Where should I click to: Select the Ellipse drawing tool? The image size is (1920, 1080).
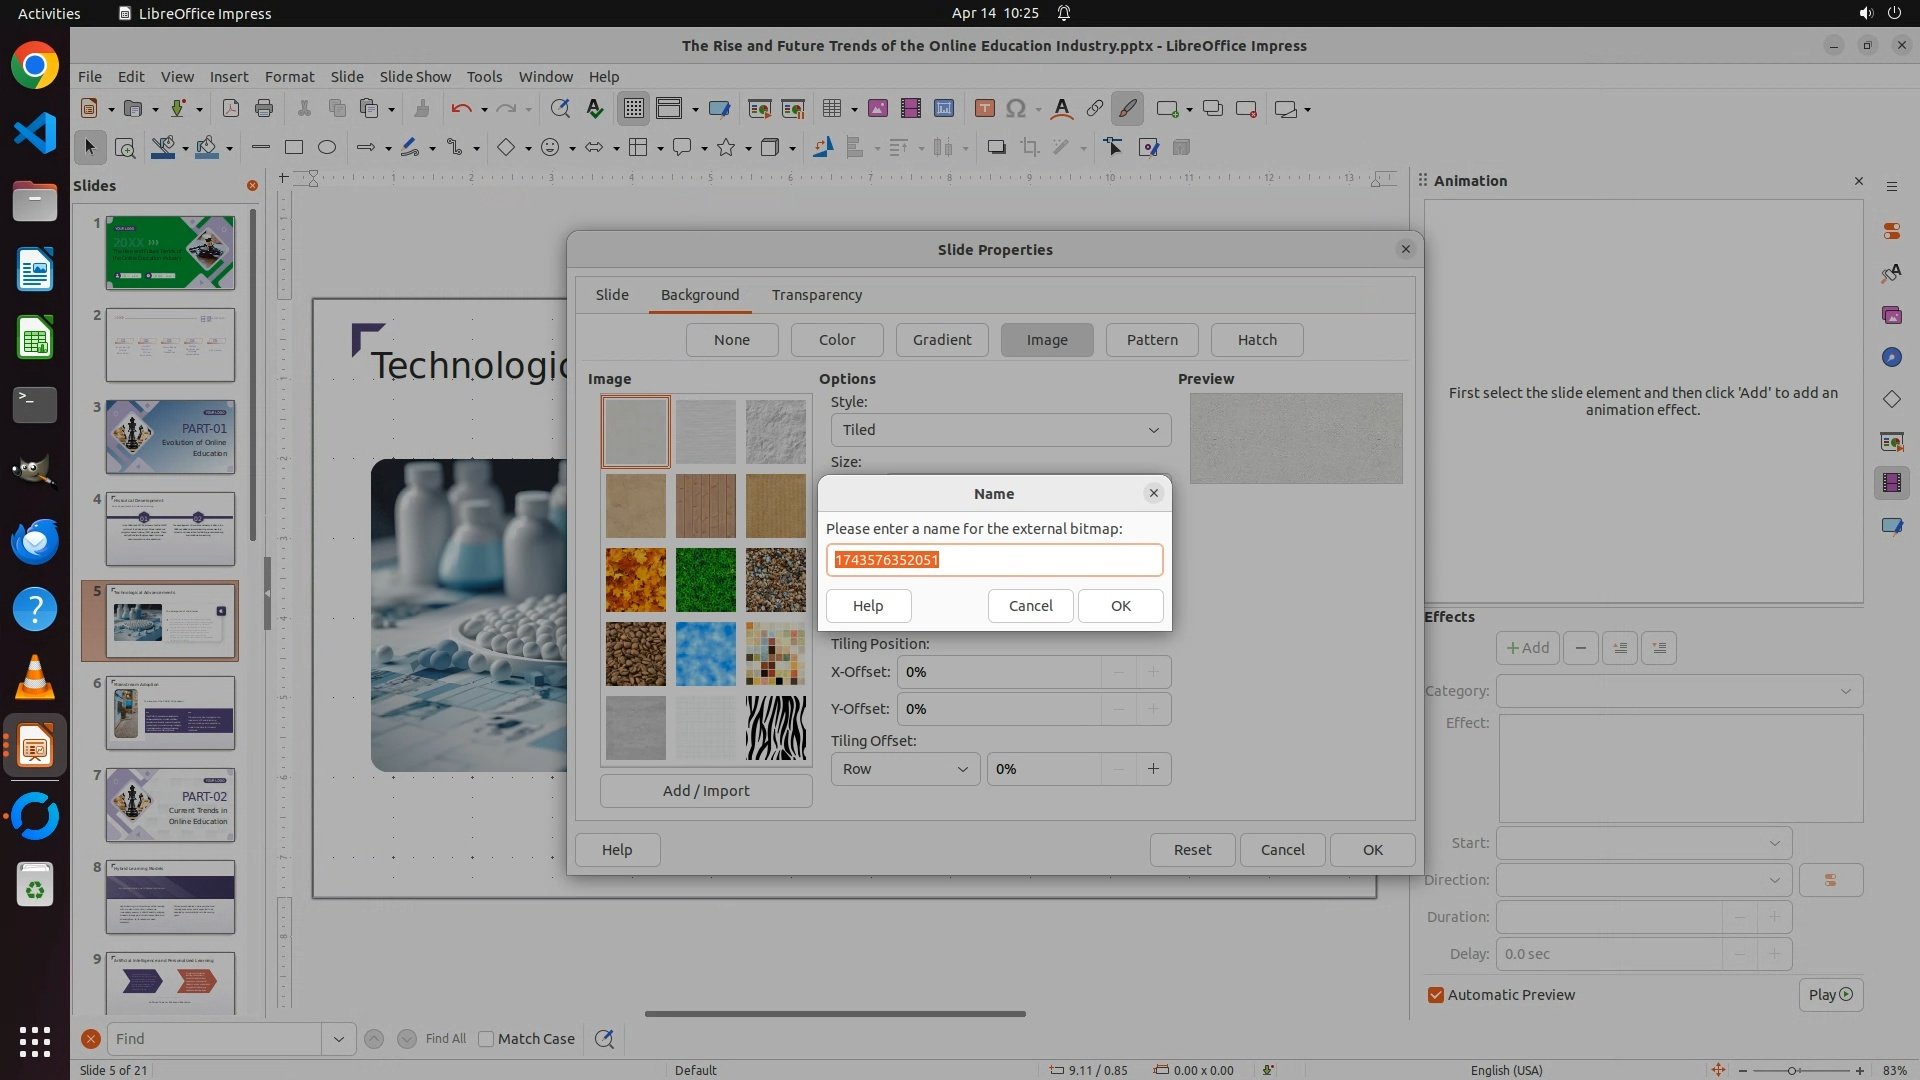(x=326, y=148)
